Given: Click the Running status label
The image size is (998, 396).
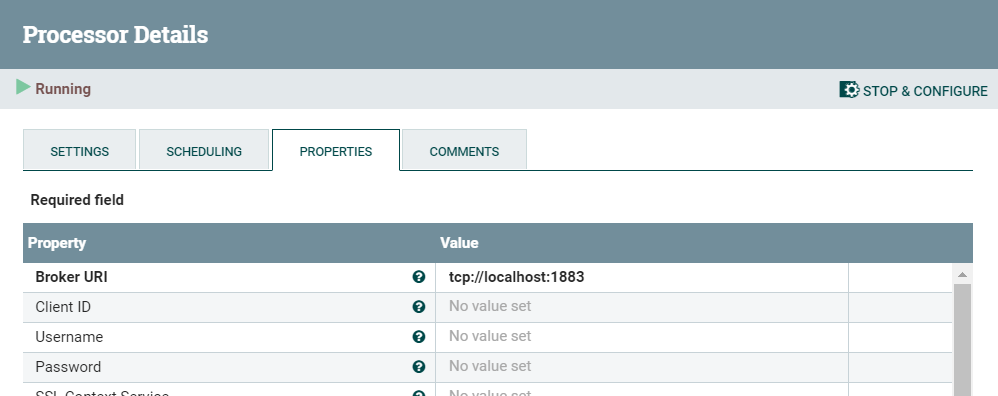Looking at the screenshot, I should pos(63,89).
